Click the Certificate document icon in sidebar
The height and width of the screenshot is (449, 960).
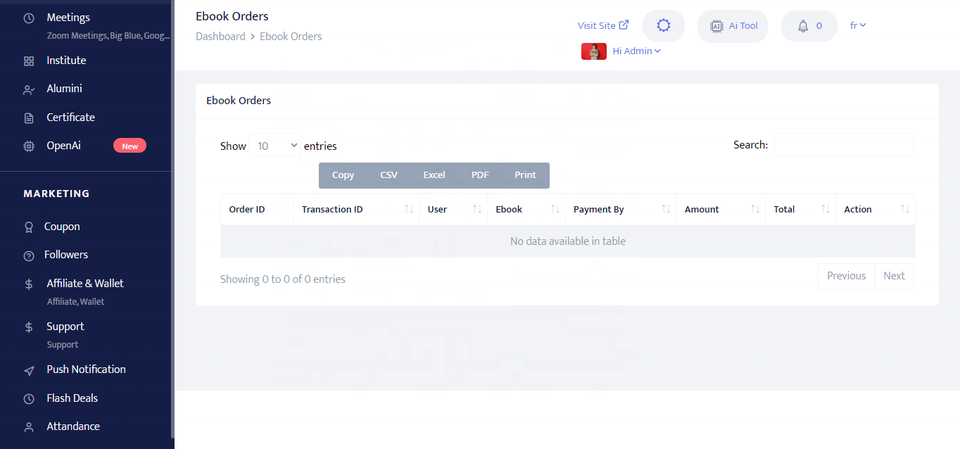(x=29, y=118)
